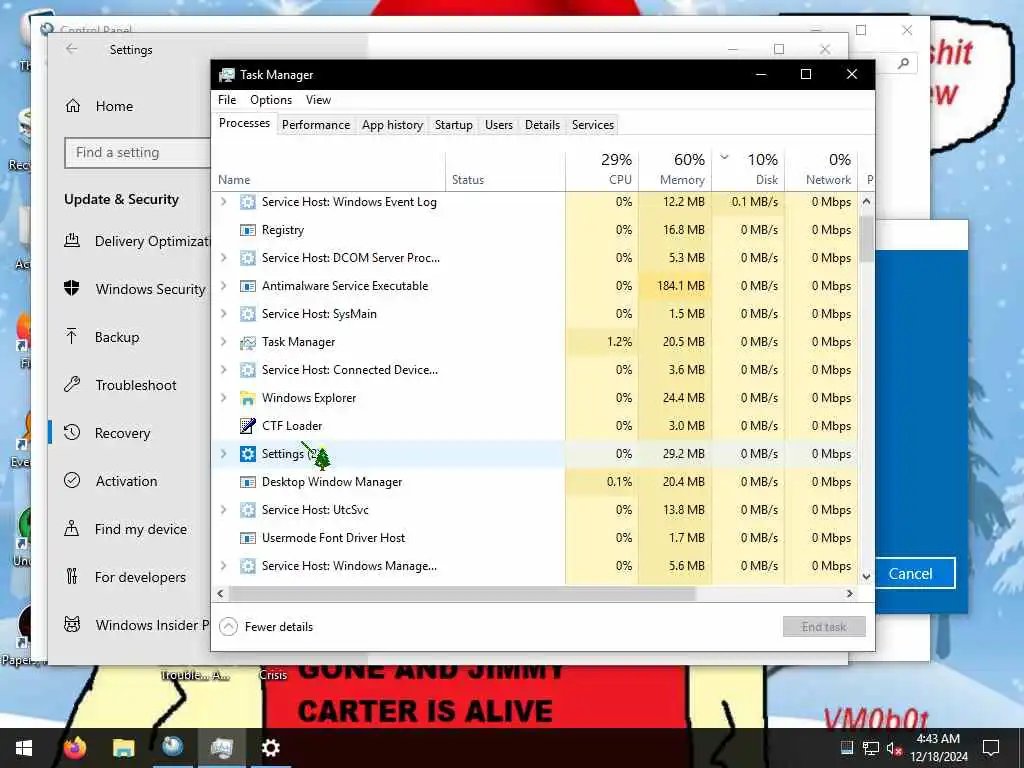The image size is (1024, 768).
Task: Switch to the Startup tab
Action: tap(454, 125)
